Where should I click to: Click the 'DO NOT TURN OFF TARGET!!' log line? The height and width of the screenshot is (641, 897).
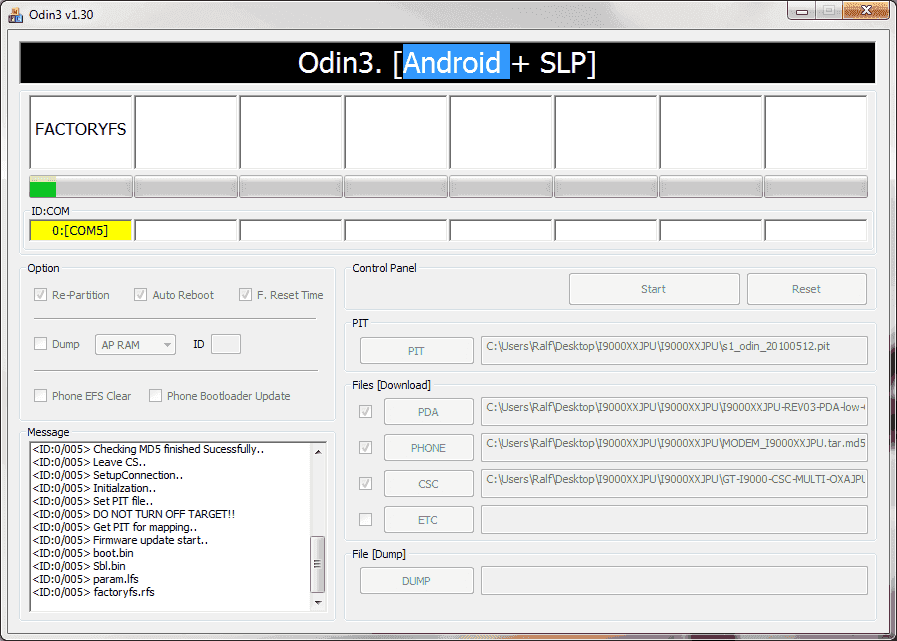[134, 514]
